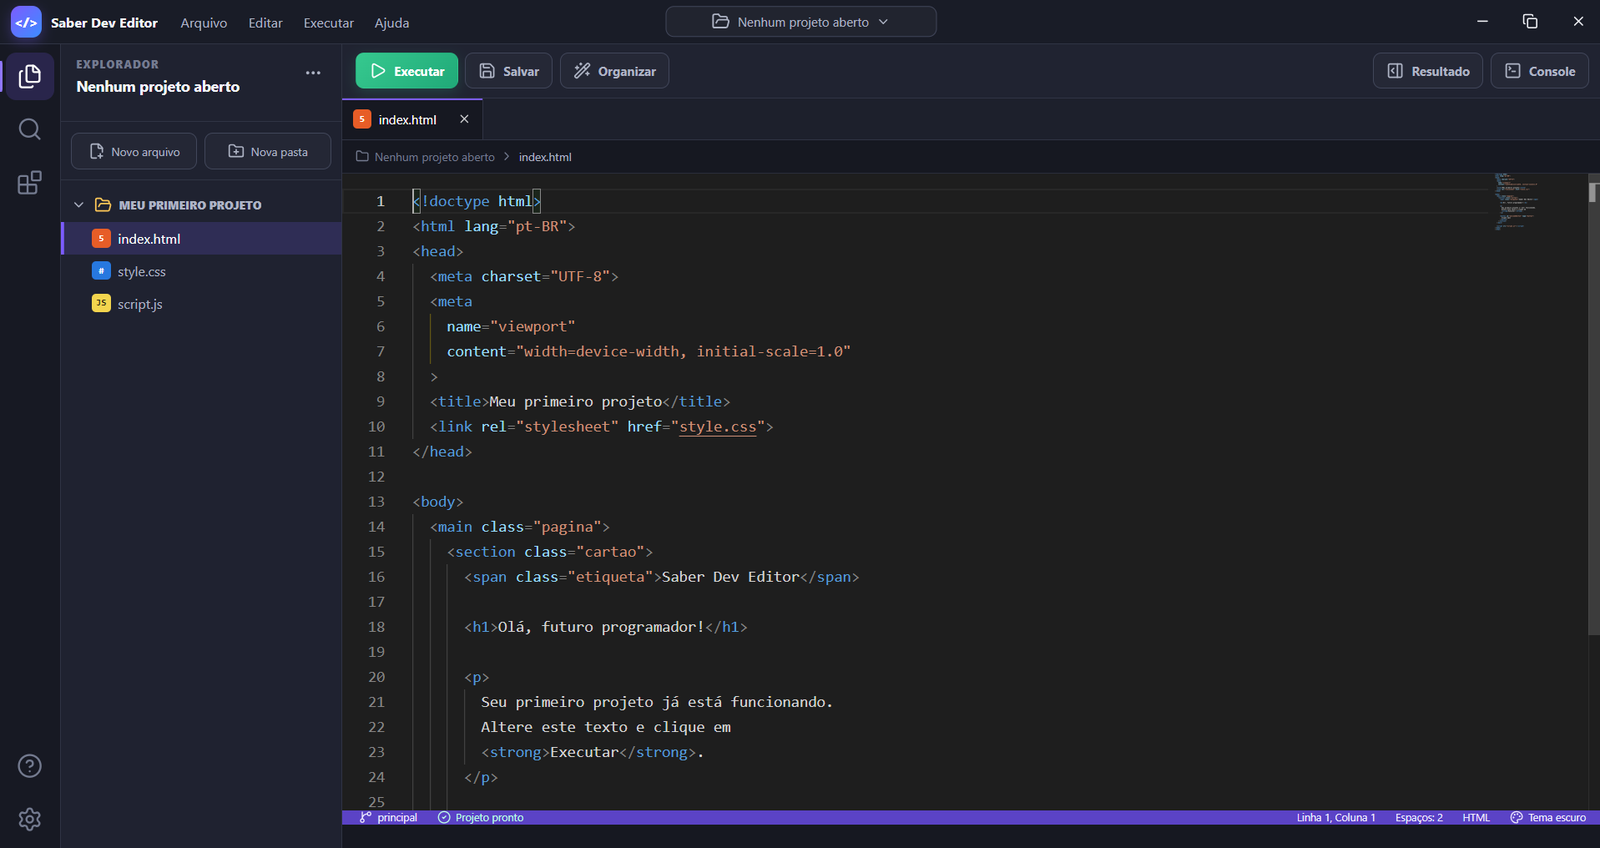Select index.html in the file tree

202,239
